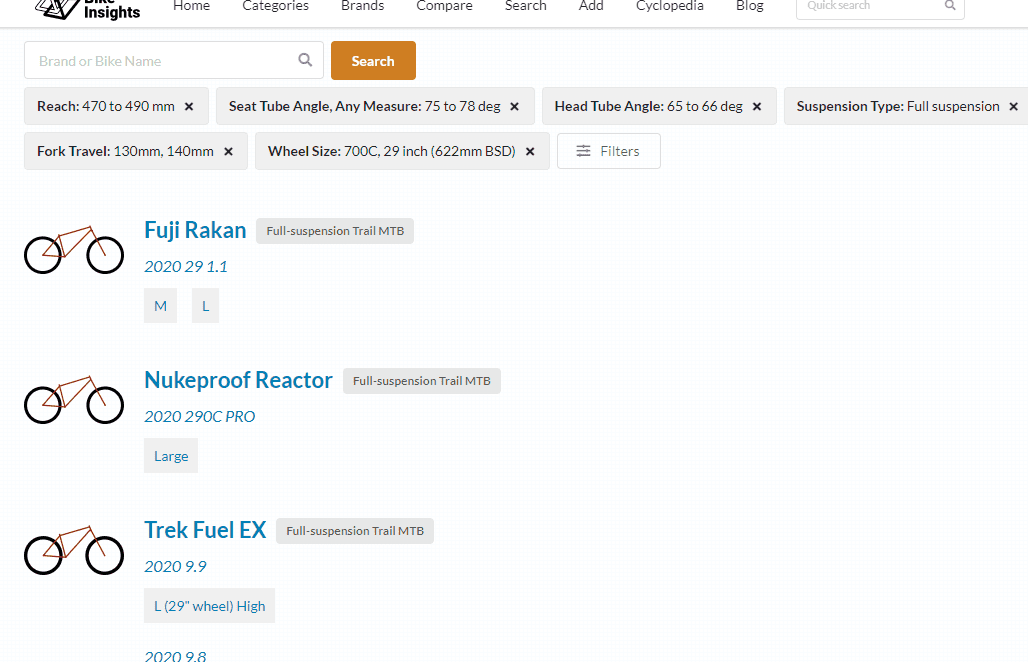Open the Fuji Rakan bike thumbnail
The image size is (1028, 662).
click(x=74, y=250)
